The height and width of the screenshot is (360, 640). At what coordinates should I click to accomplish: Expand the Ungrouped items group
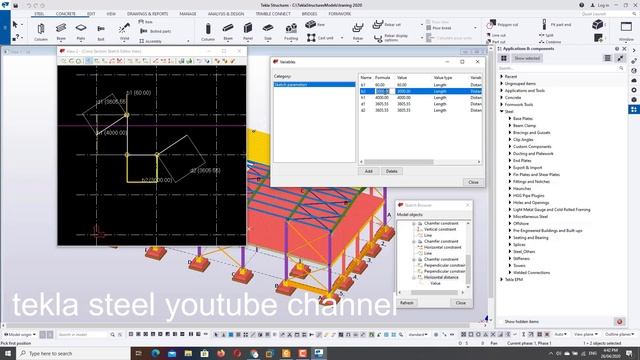(502, 84)
